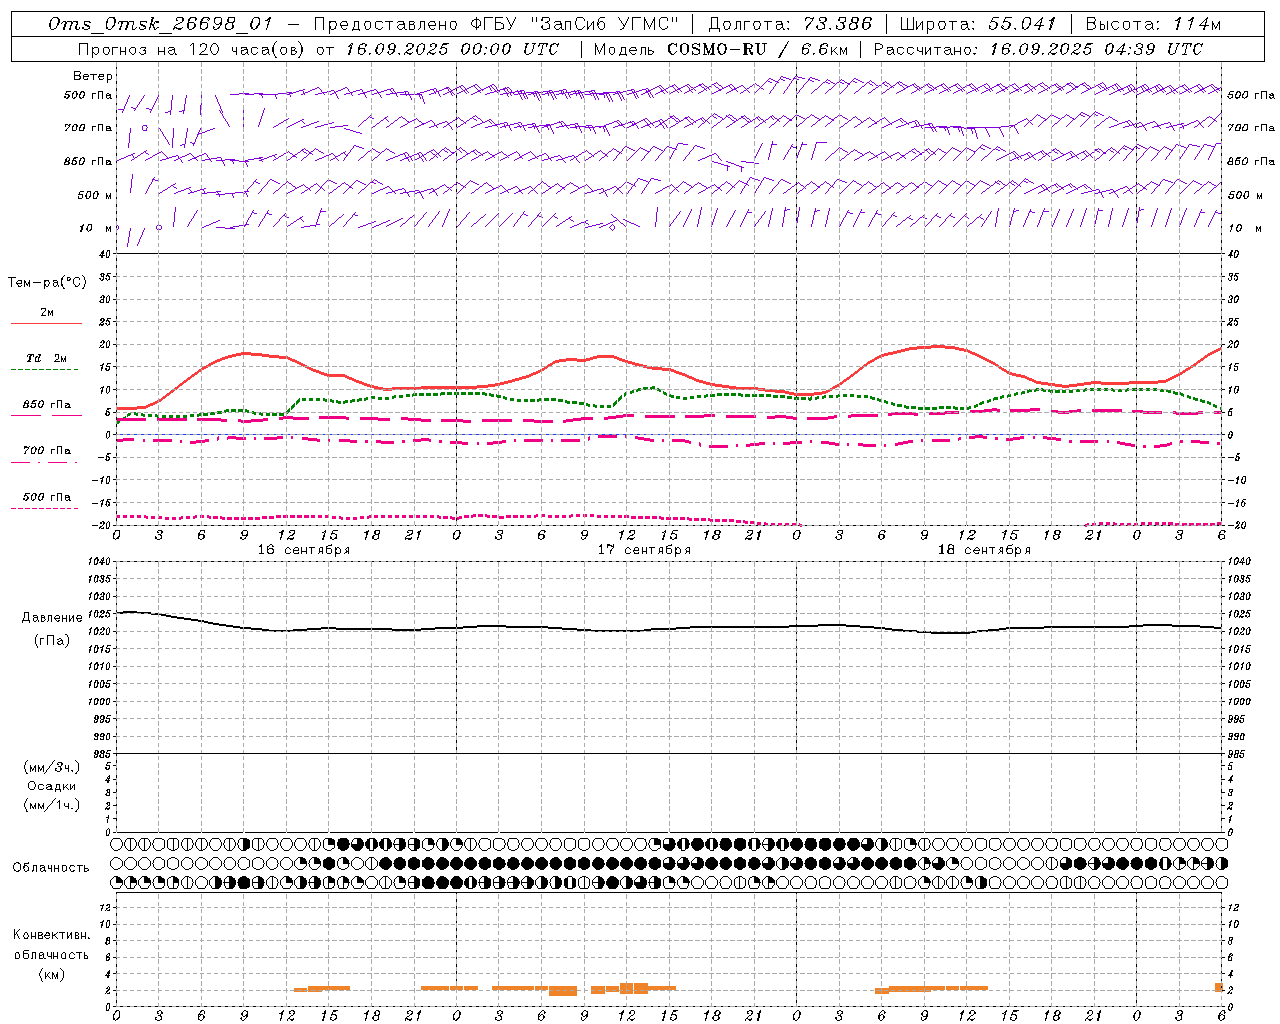Click the 500 м wind level label on left
This screenshot has width=1280, height=1024.
tap(95, 195)
